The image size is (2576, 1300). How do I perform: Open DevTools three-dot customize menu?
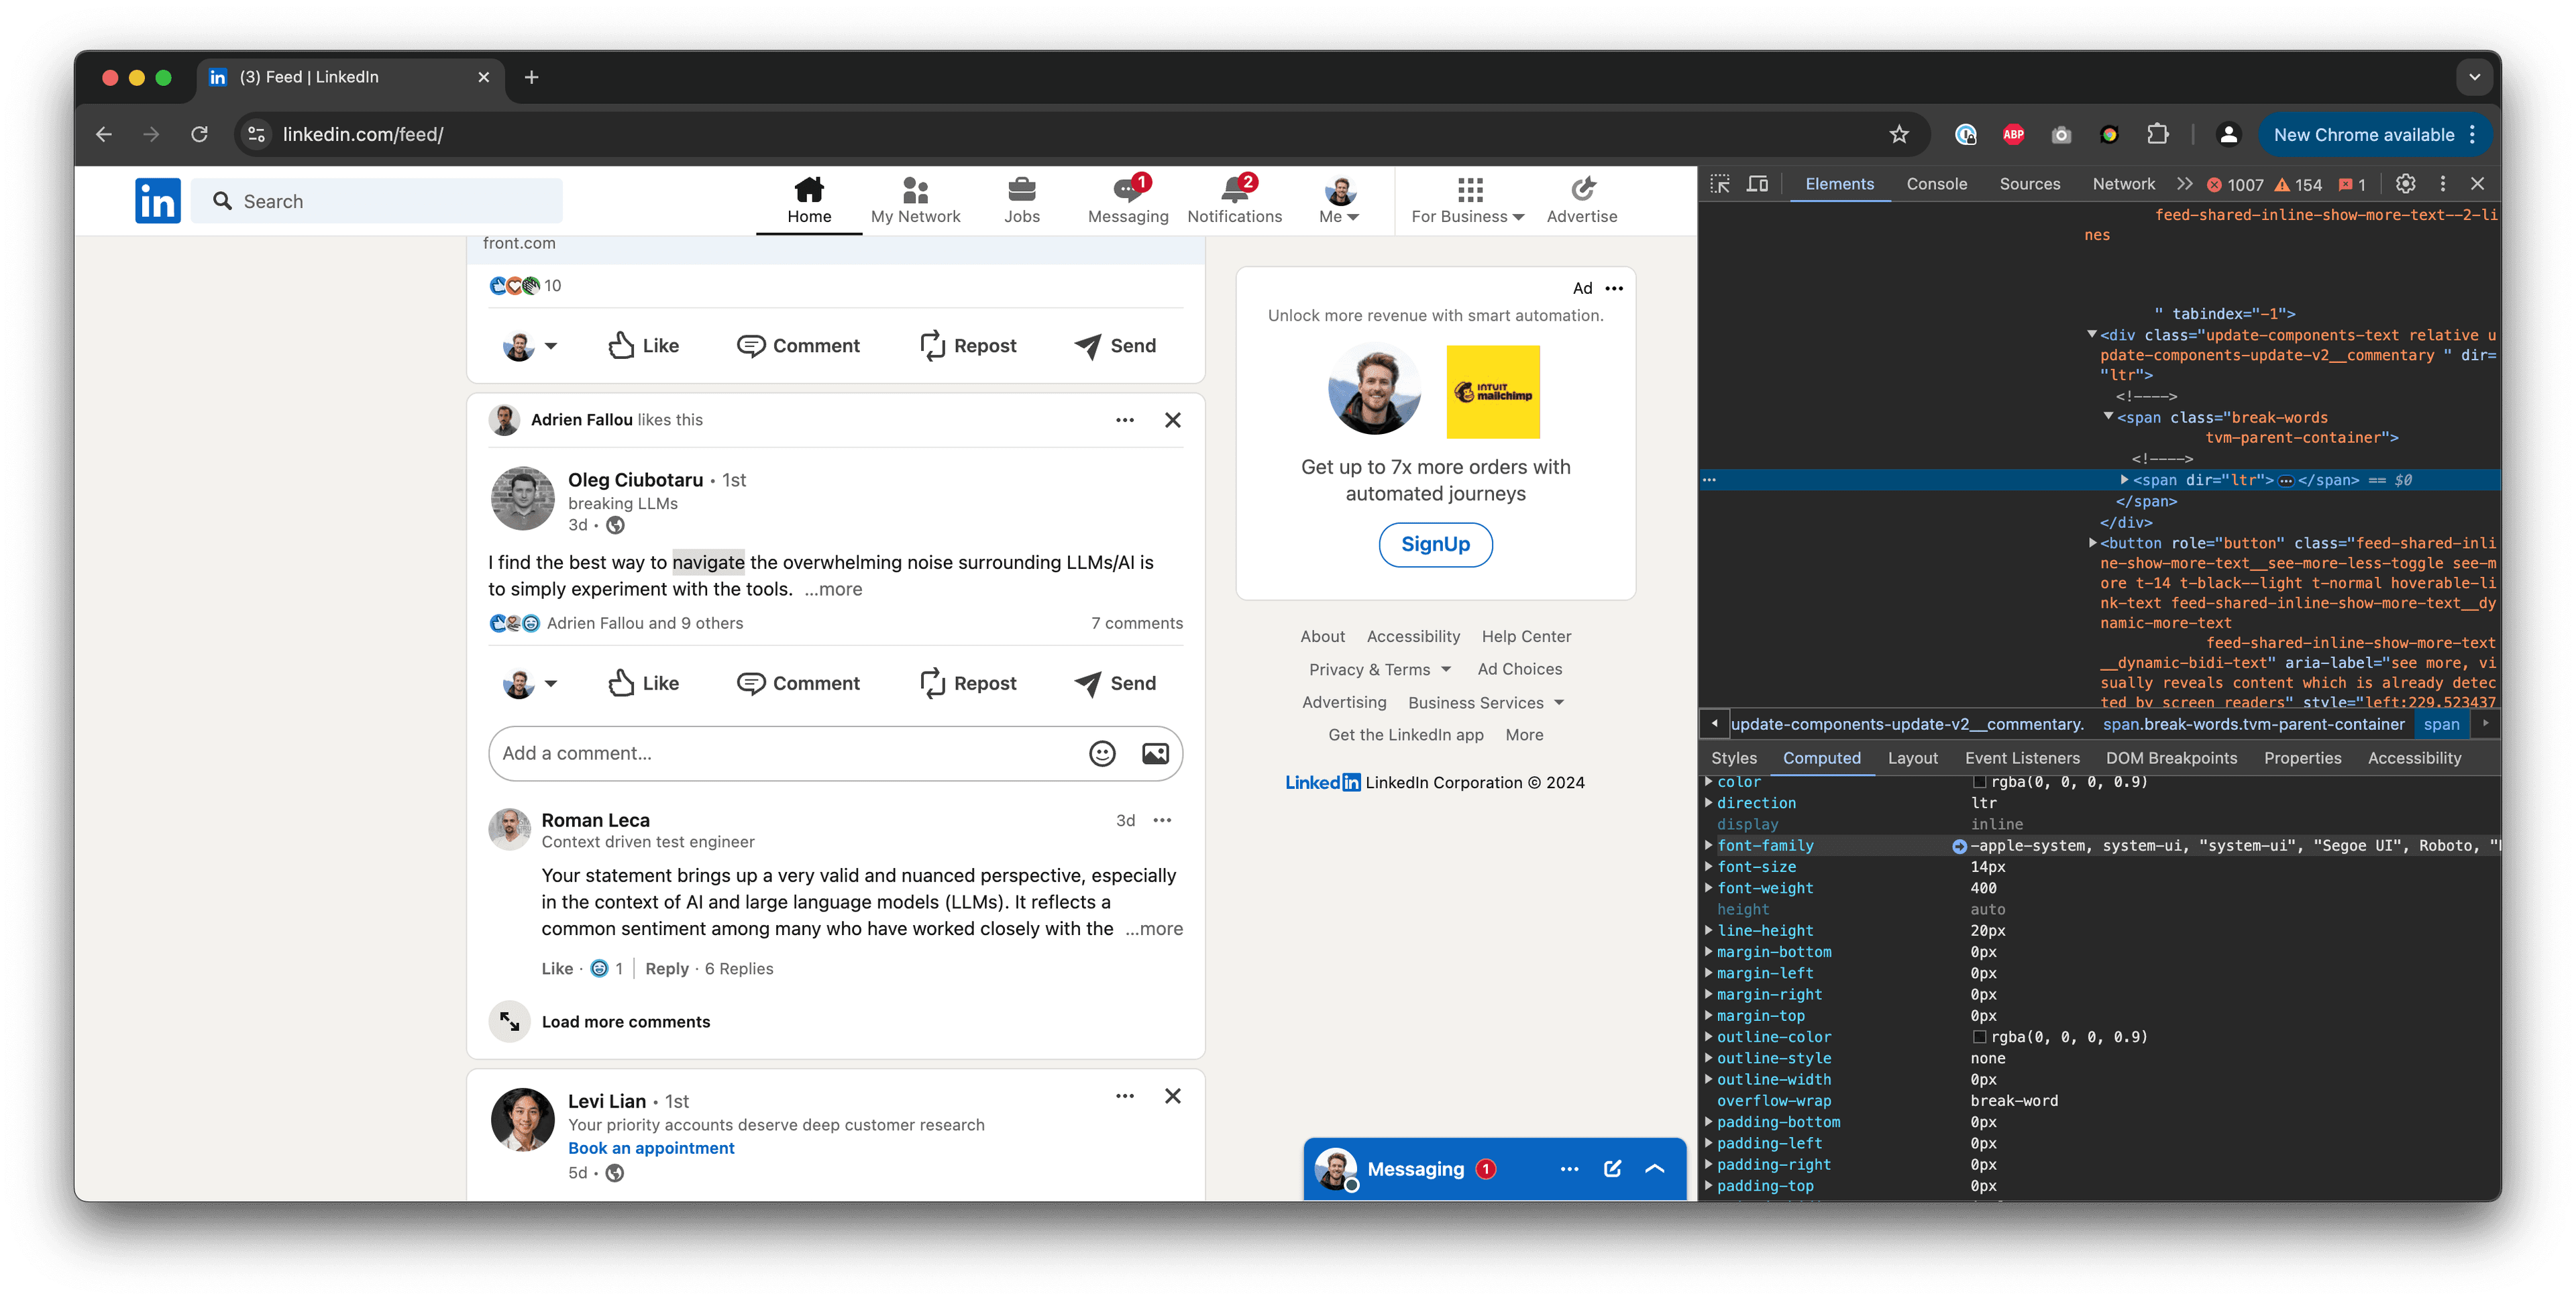tap(2442, 184)
